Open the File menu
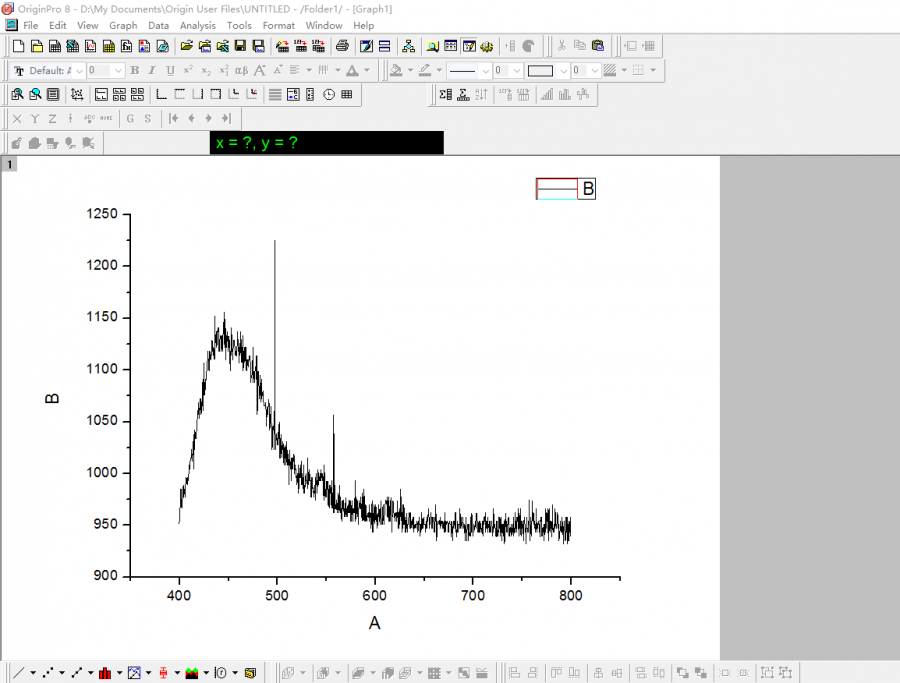This screenshot has width=900, height=683. coord(30,25)
